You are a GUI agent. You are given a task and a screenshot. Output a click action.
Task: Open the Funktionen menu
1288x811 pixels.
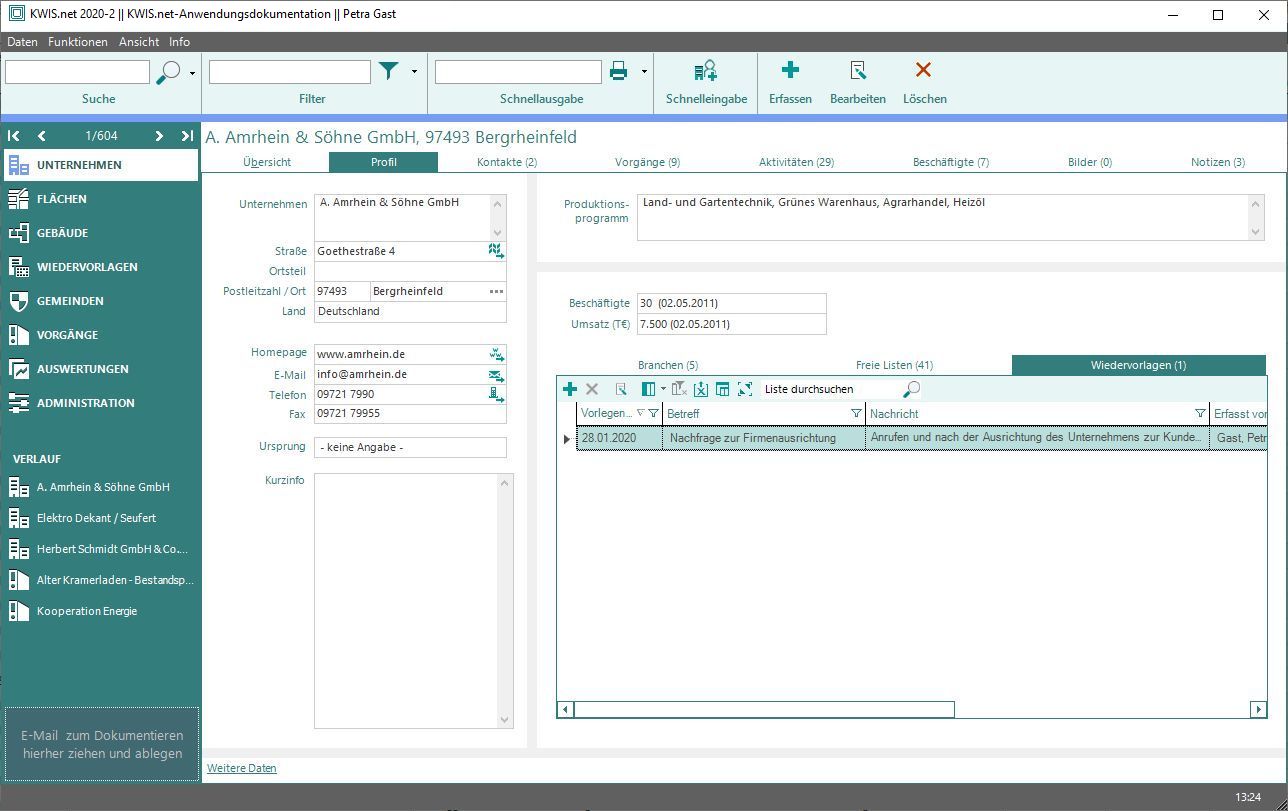click(77, 42)
